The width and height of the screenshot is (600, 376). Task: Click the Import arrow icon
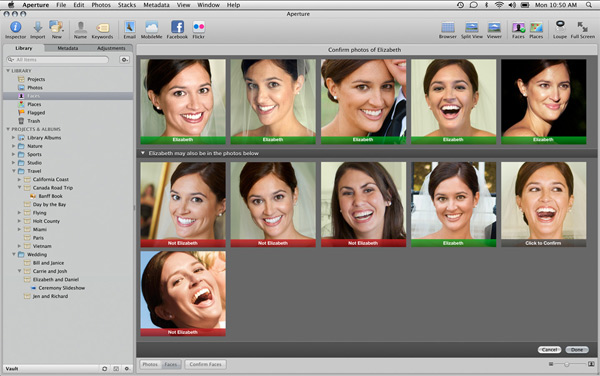pos(38,27)
